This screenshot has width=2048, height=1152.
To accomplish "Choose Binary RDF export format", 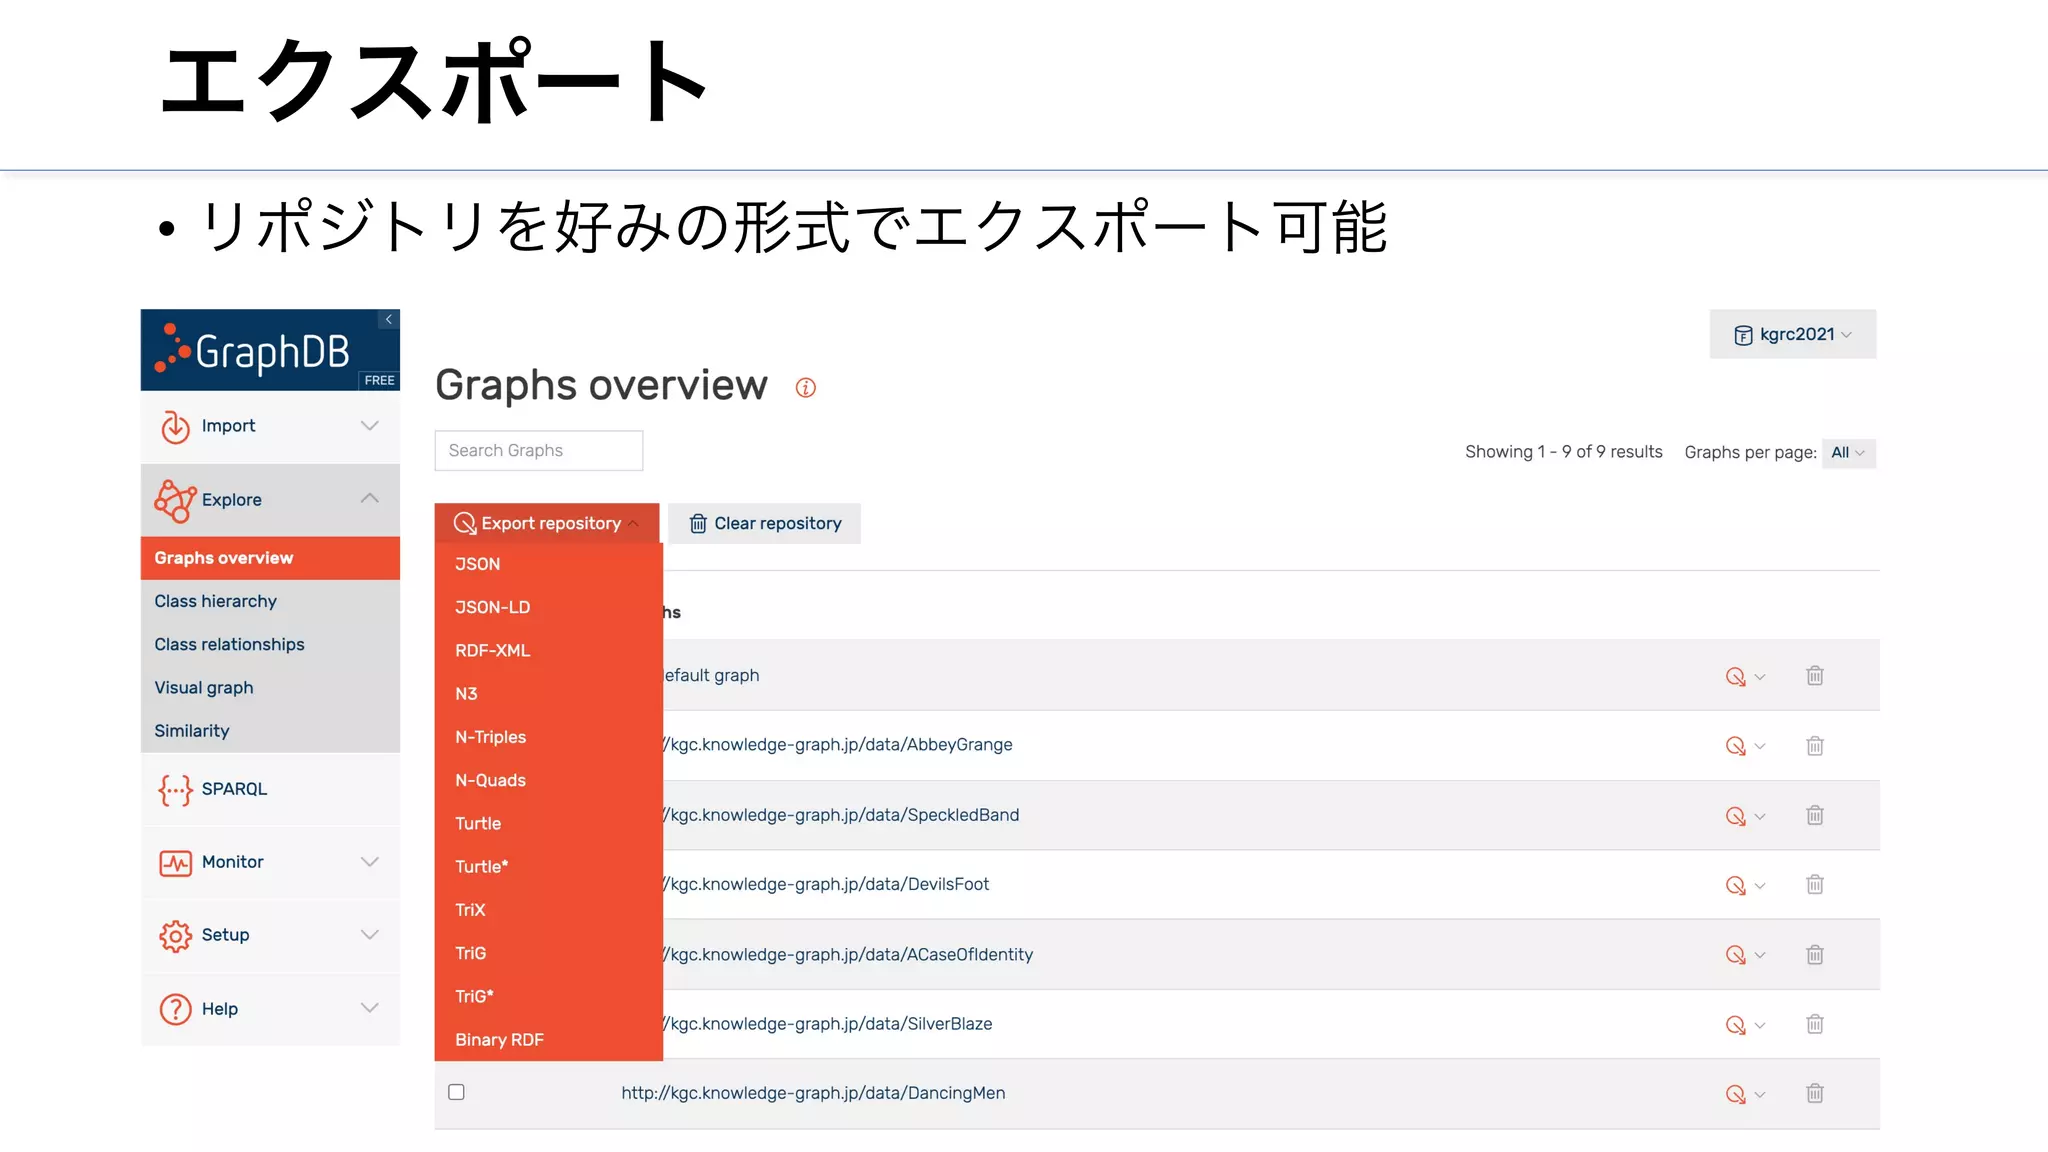I will [548, 1040].
